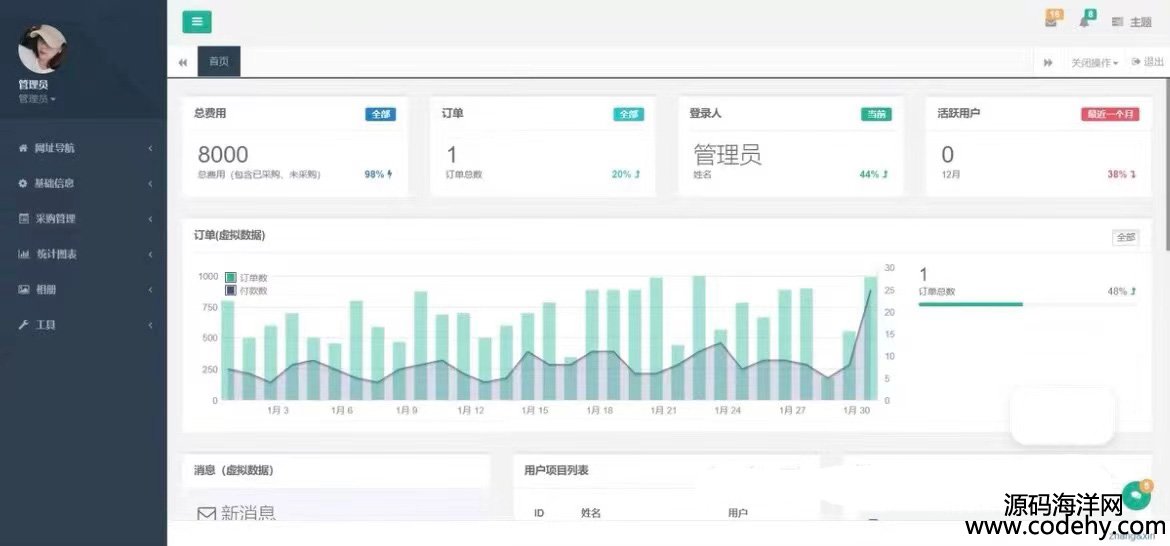Open the 管理员 user dropdown under avatar
This screenshot has height=546, width=1170.
tap(38, 99)
